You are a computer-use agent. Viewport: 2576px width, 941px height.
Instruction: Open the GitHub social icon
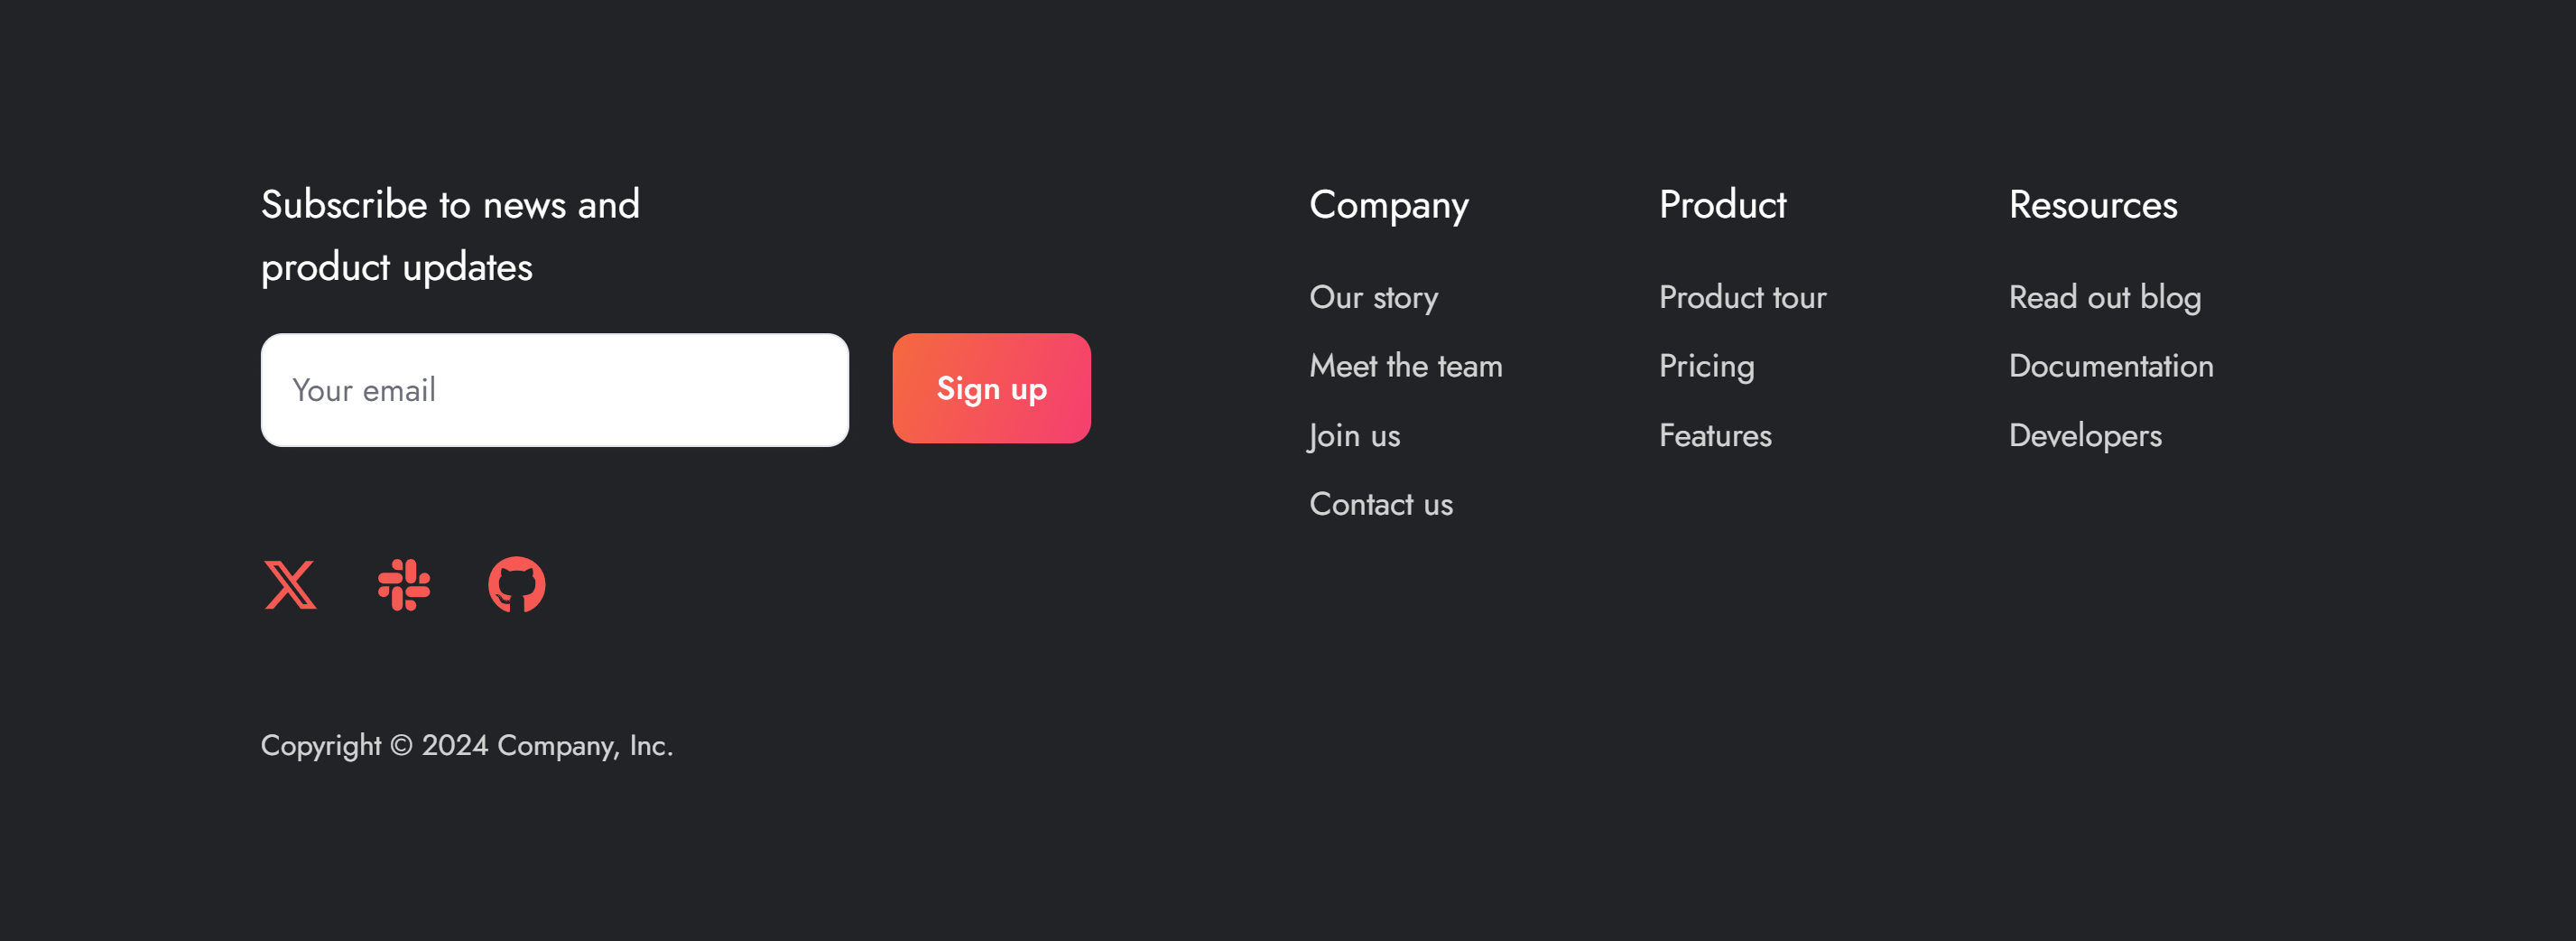517,585
